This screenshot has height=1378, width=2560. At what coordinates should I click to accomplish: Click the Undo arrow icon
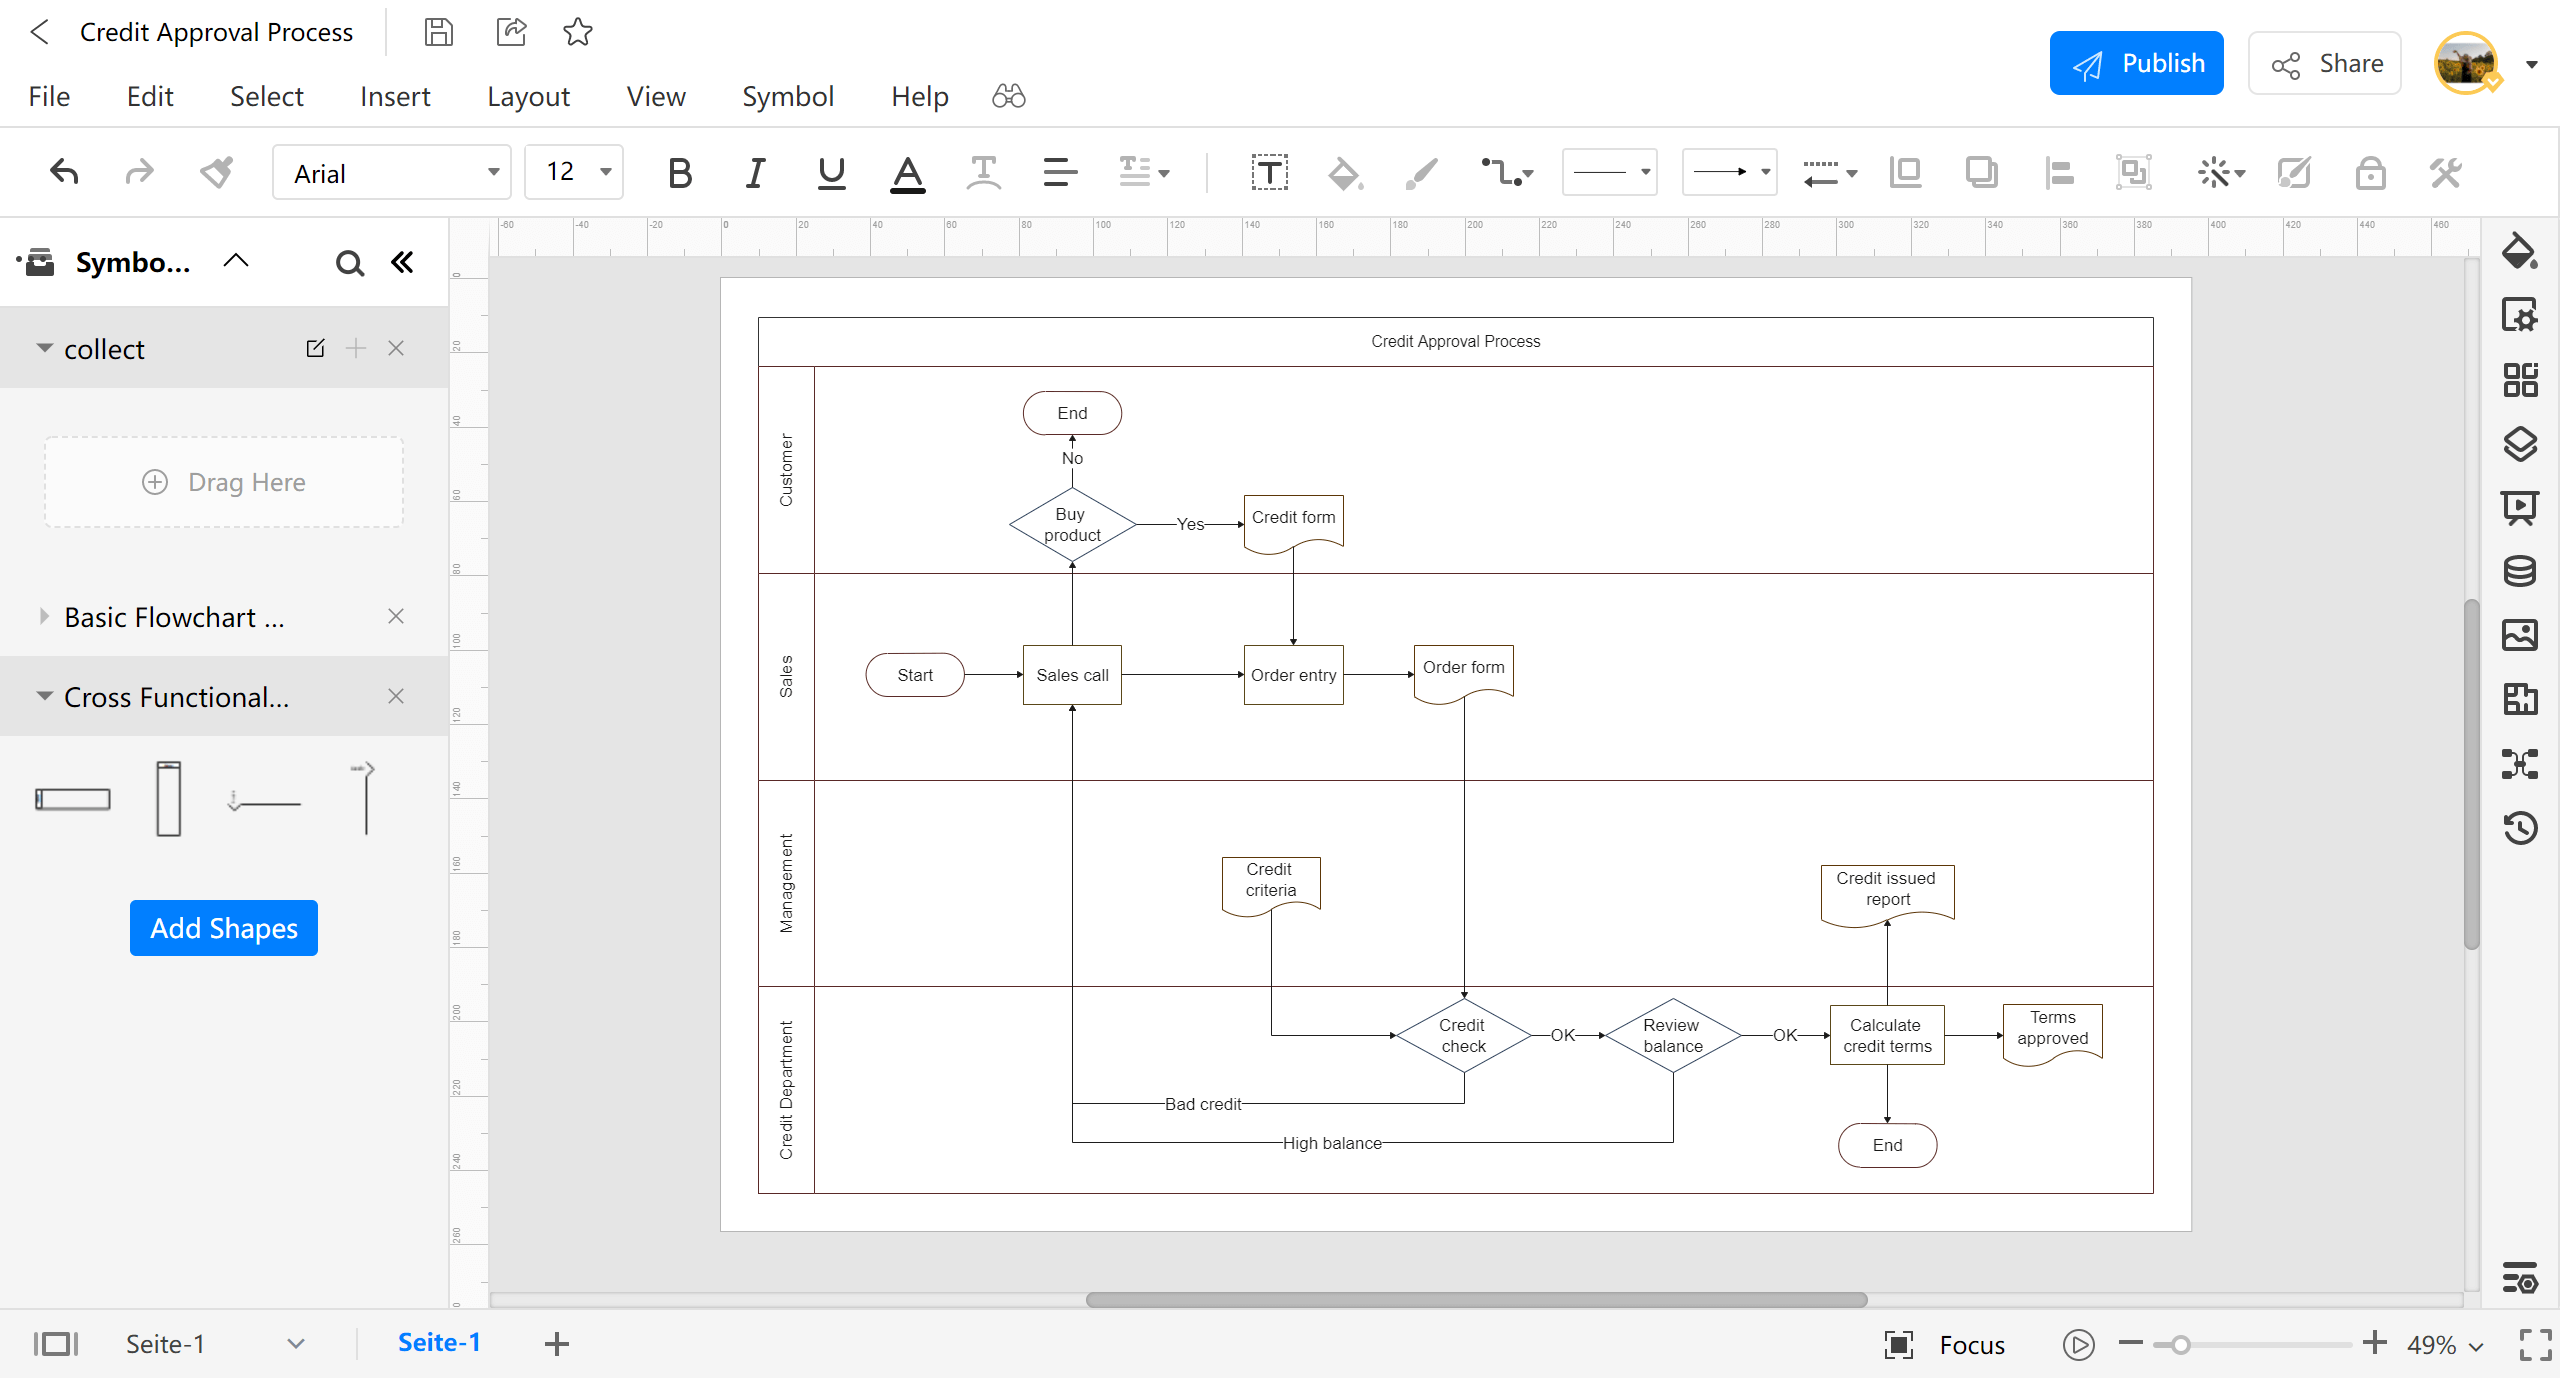click(x=64, y=171)
